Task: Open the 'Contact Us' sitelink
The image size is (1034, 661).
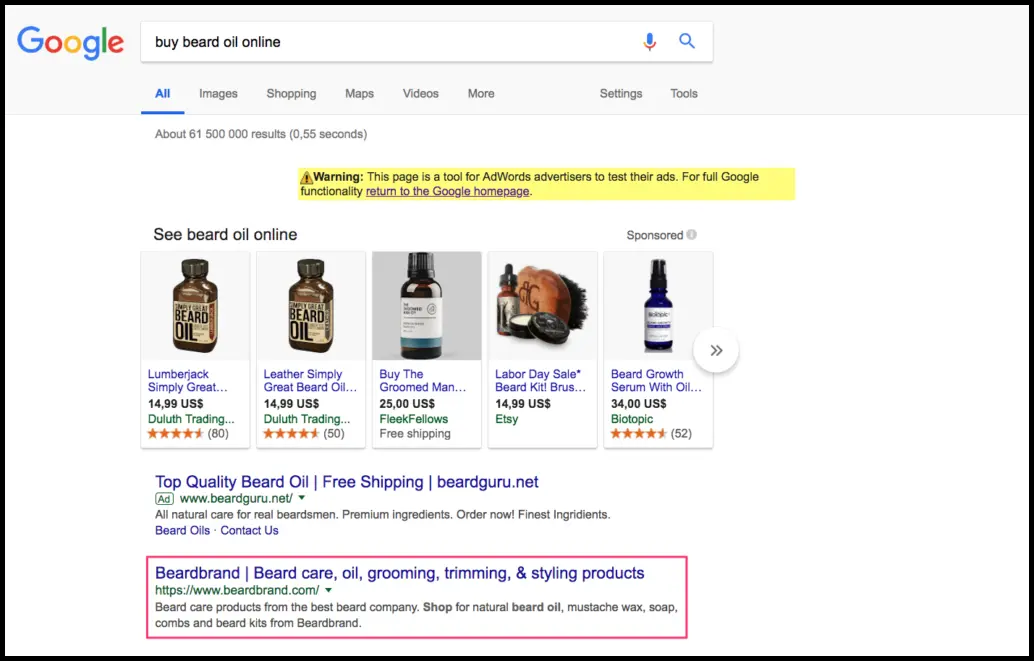Action: (249, 530)
